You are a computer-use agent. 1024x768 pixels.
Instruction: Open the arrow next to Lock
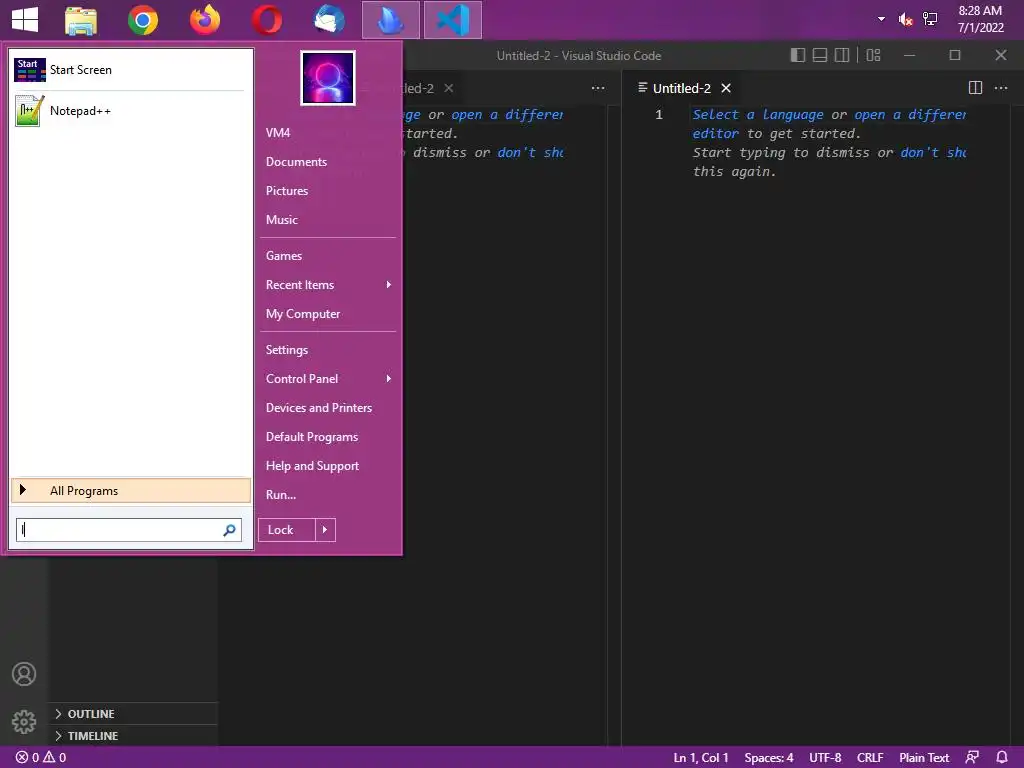pyautogui.click(x=325, y=530)
